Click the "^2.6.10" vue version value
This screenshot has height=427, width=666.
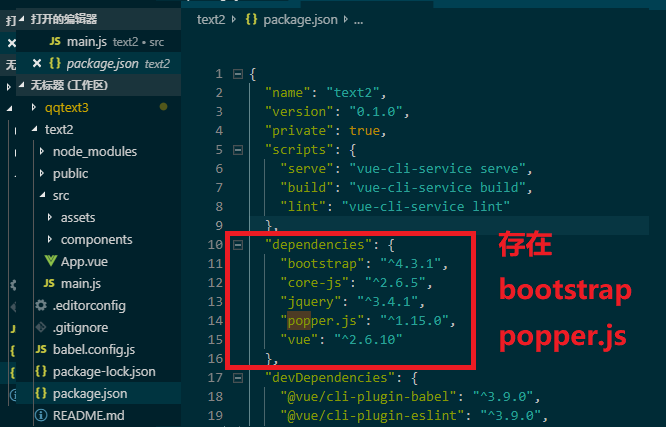coord(368,340)
